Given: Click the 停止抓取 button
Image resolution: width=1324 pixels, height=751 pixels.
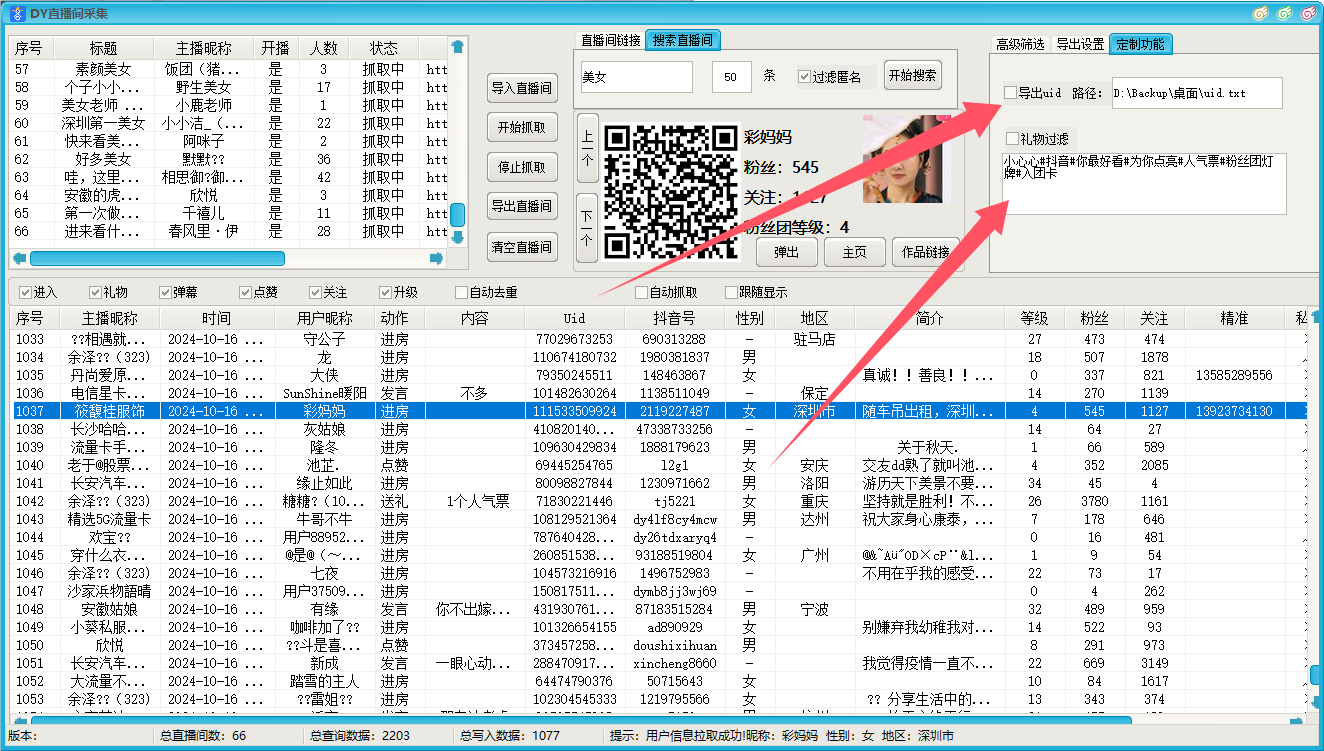Looking at the screenshot, I should click(522, 167).
